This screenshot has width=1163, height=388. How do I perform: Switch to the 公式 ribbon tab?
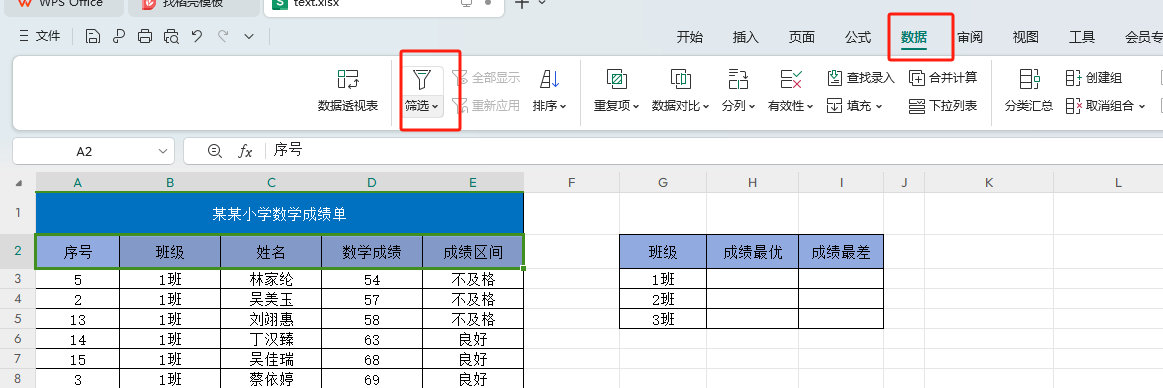(x=857, y=37)
